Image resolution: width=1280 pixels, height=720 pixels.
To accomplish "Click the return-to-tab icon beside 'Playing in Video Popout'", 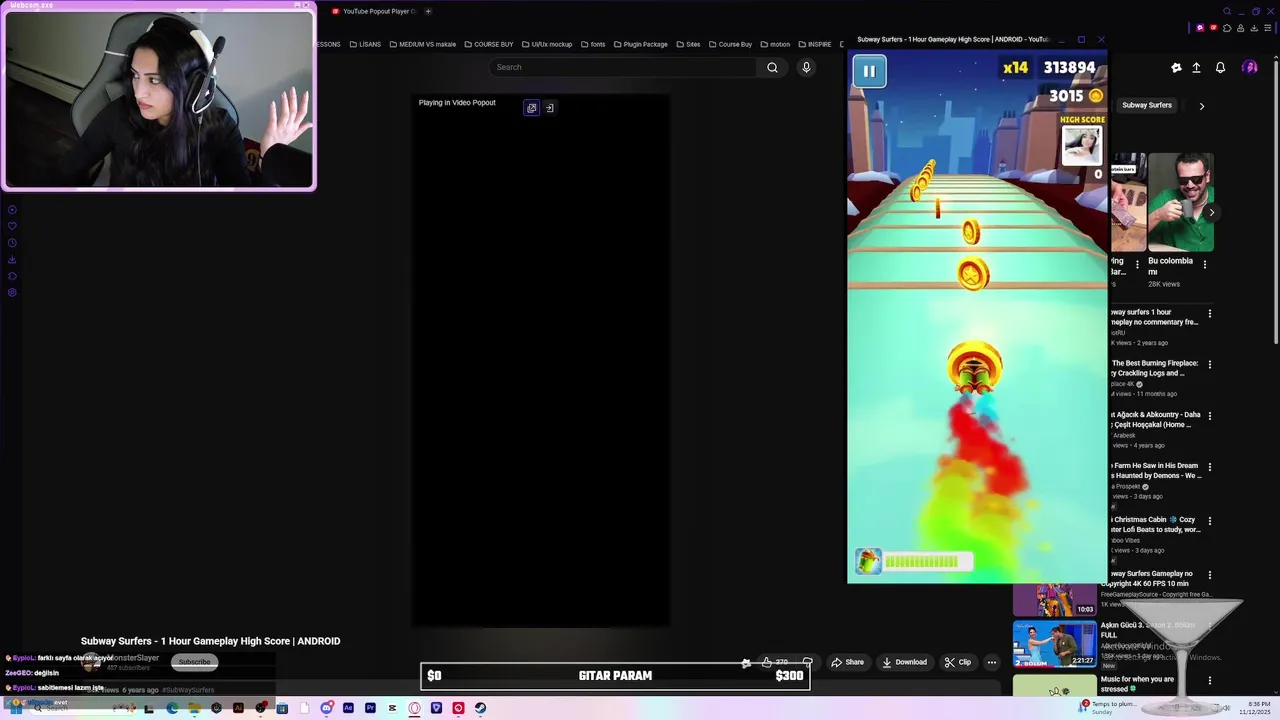I will point(549,108).
